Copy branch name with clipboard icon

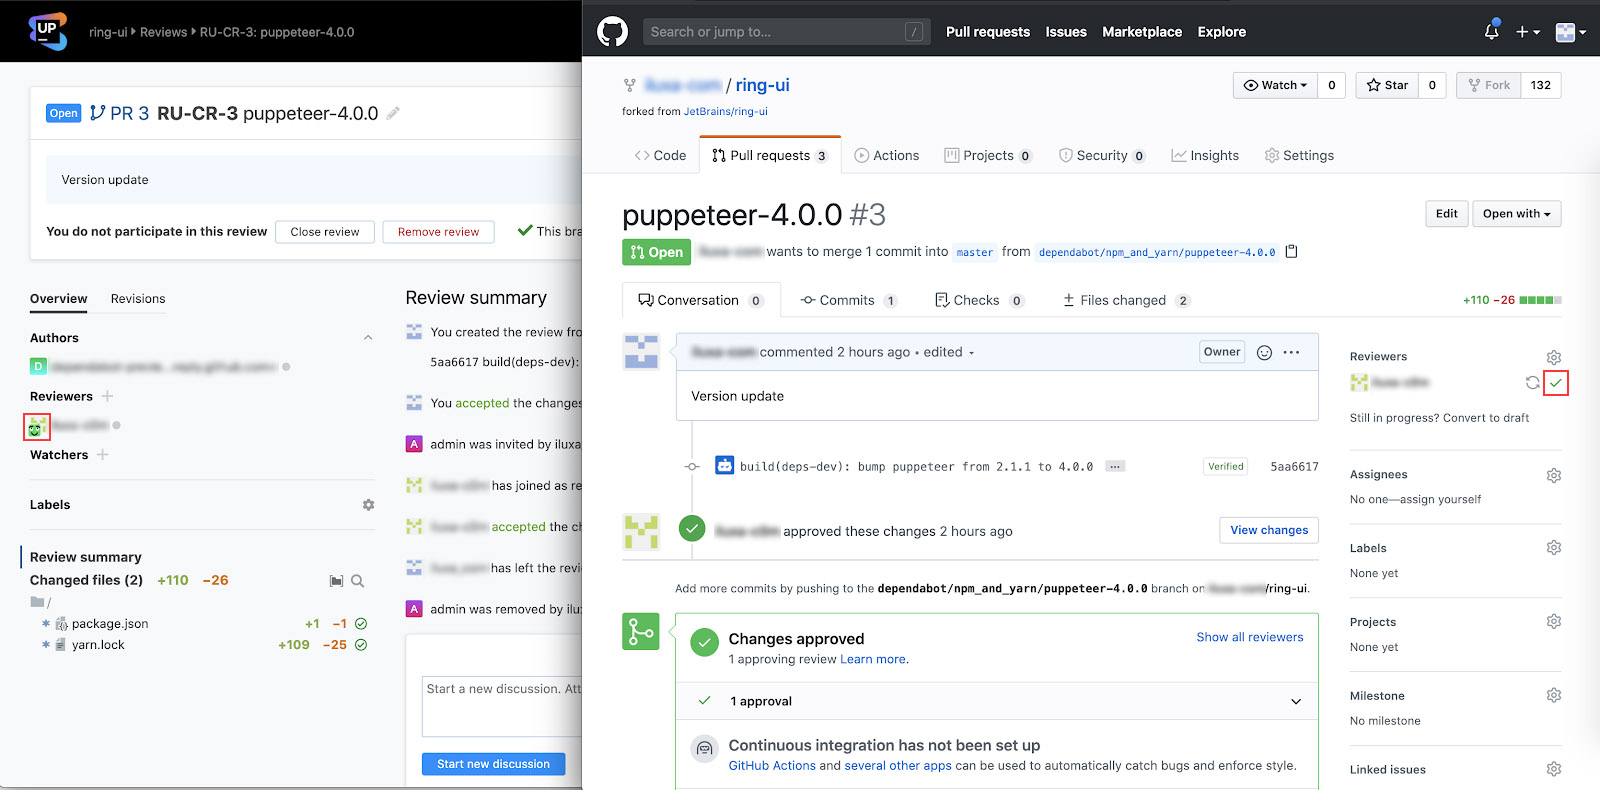[x=1291, y=251]
